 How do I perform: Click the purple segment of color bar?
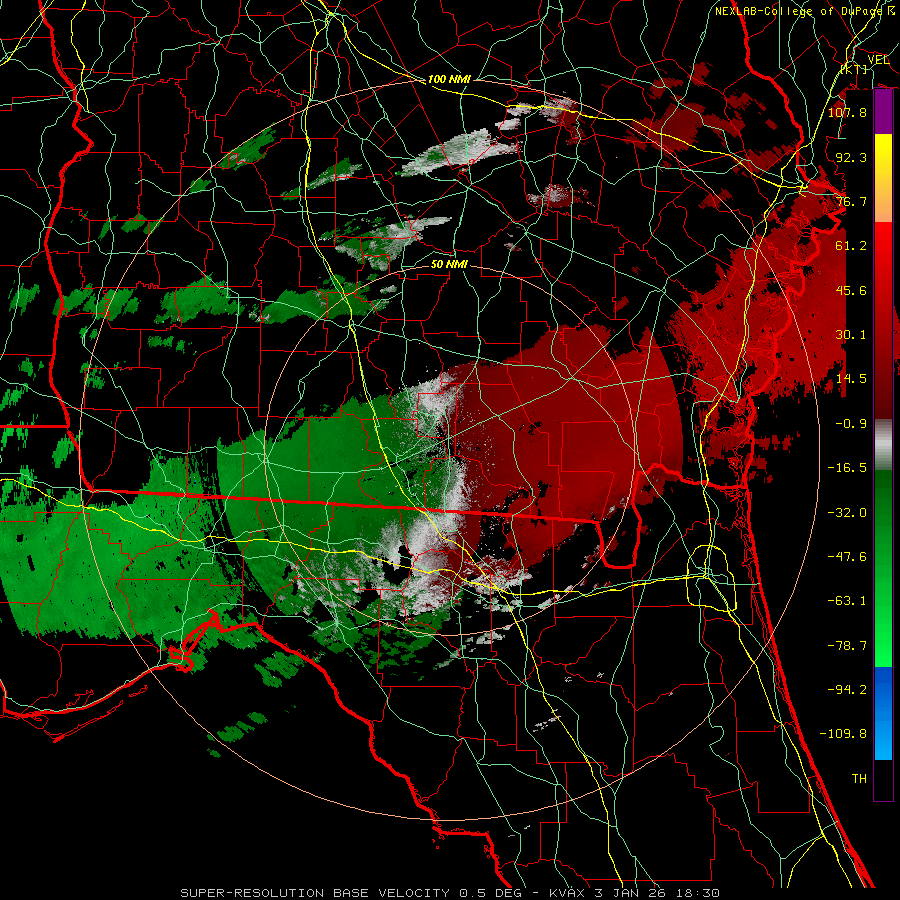pyautogui.click(x=883, y=111)
